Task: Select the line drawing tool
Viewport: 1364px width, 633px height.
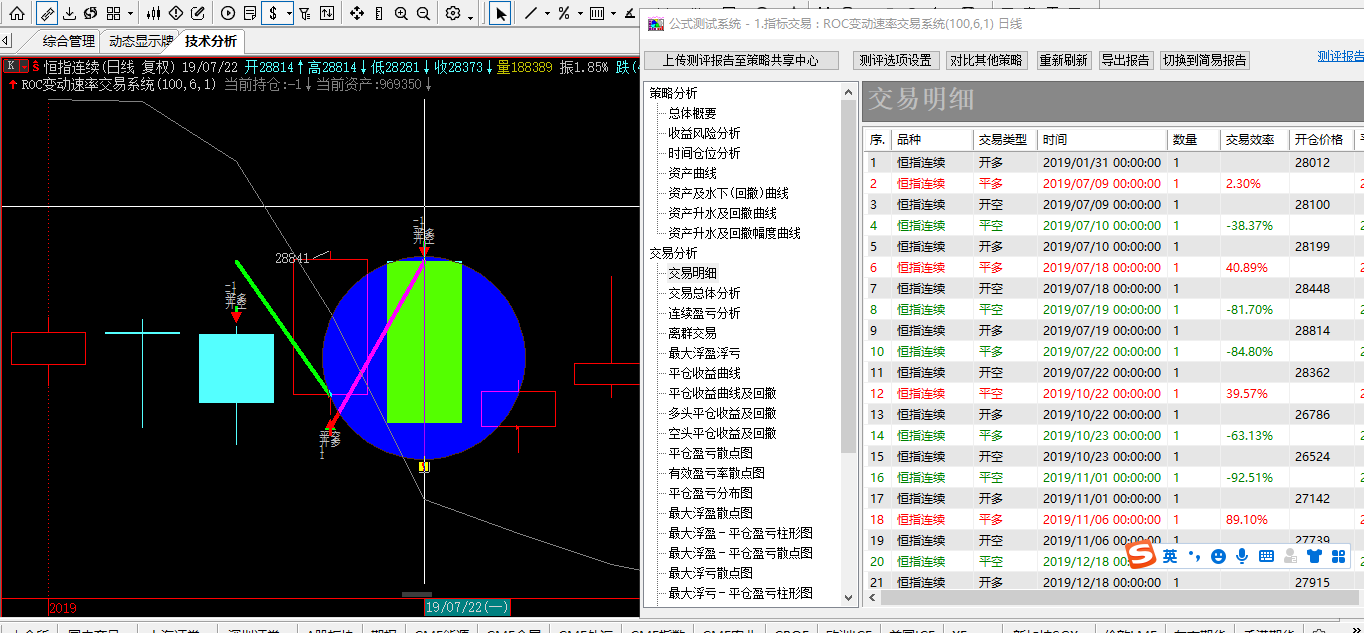Action: click(530, 13)
